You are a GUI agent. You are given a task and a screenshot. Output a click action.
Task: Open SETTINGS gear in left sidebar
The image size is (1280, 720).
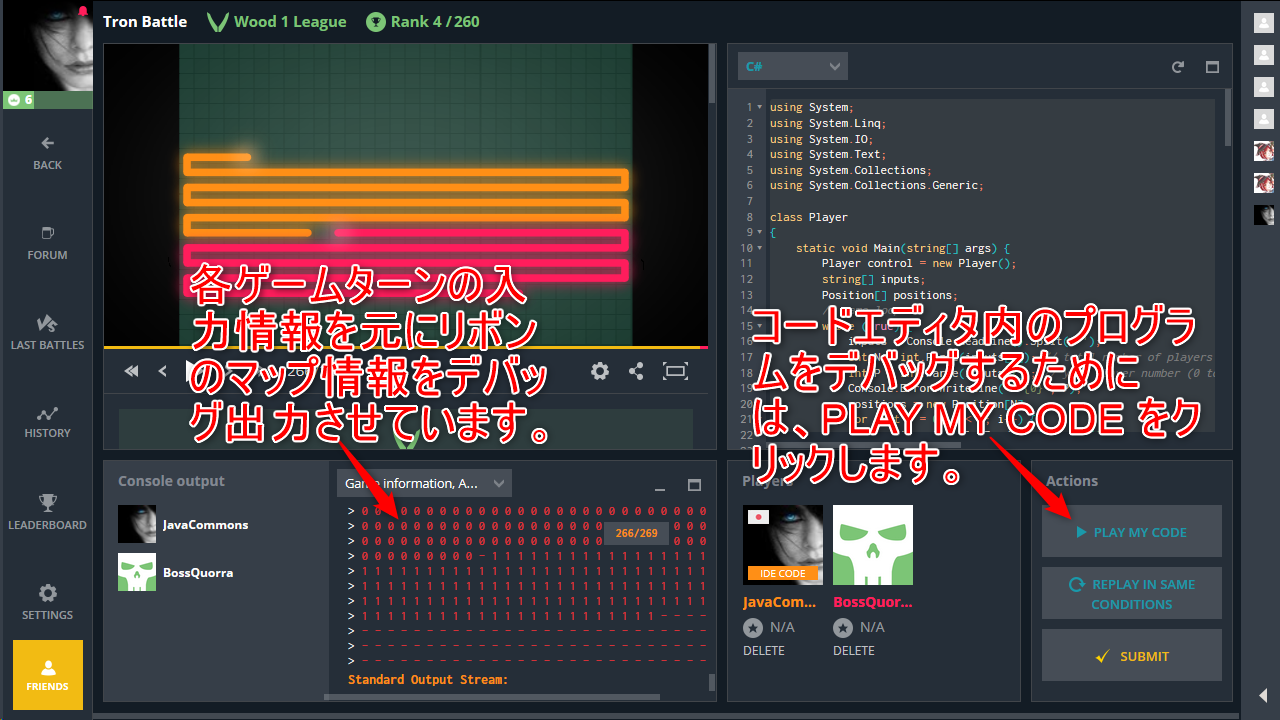click(47, 602)
